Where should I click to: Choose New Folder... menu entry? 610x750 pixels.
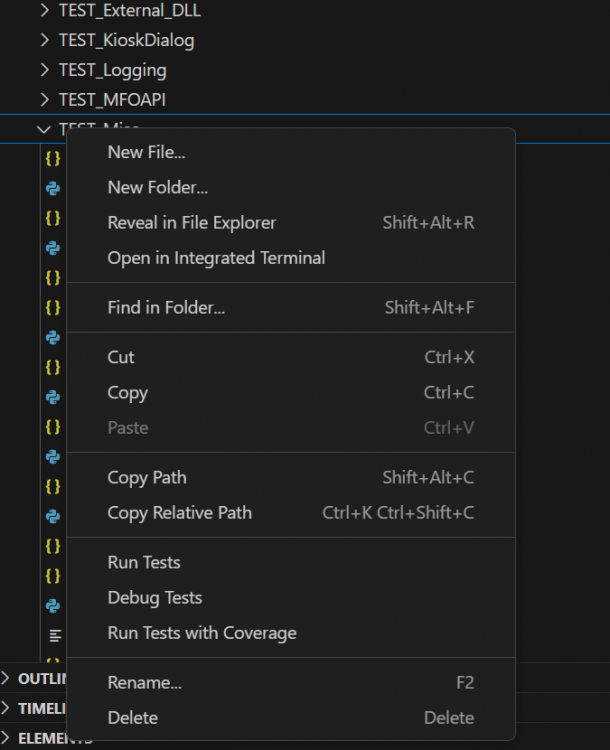coord(157,187)
